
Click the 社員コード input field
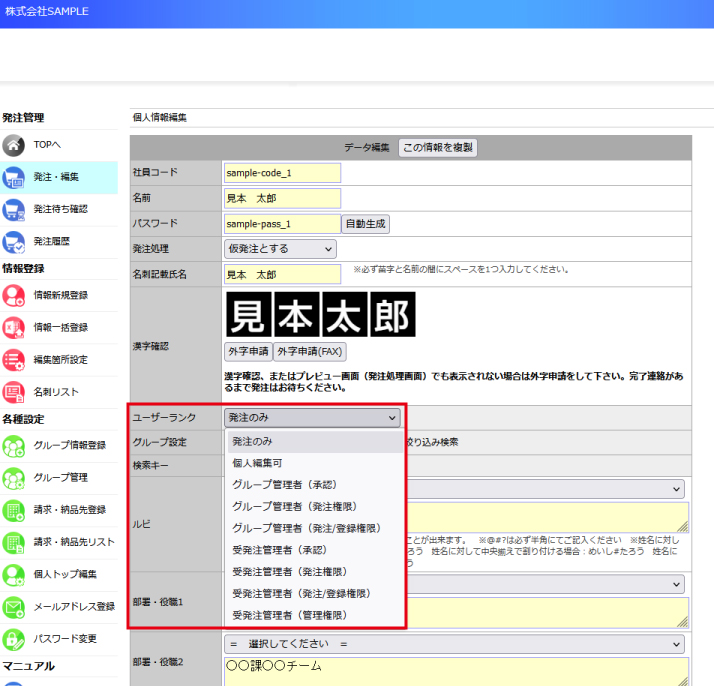[282, 173]
